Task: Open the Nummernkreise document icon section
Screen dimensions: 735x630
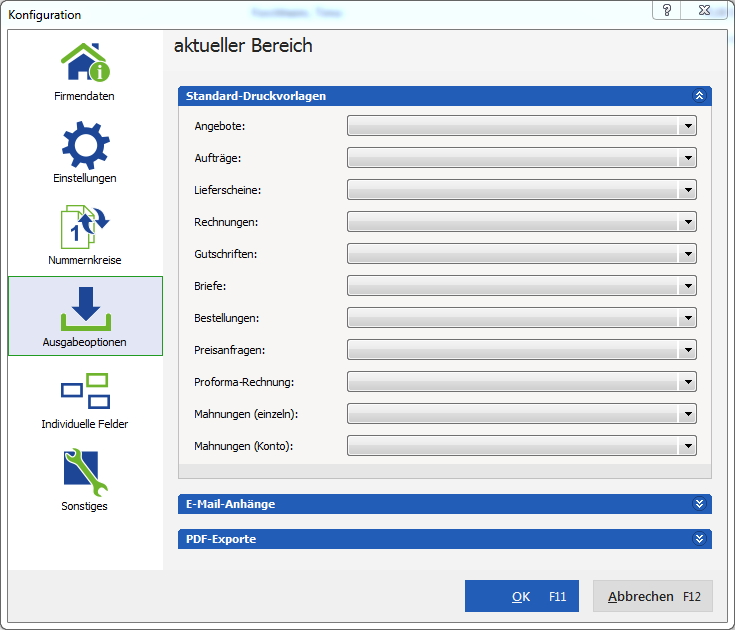Action: pyautogui.click(x=84, y=227)
